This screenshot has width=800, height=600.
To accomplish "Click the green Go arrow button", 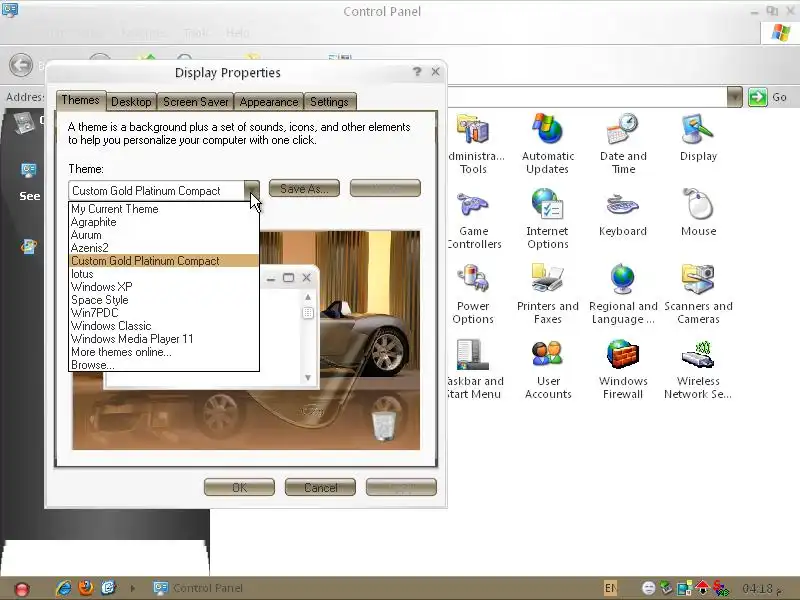I will point(758,97).
